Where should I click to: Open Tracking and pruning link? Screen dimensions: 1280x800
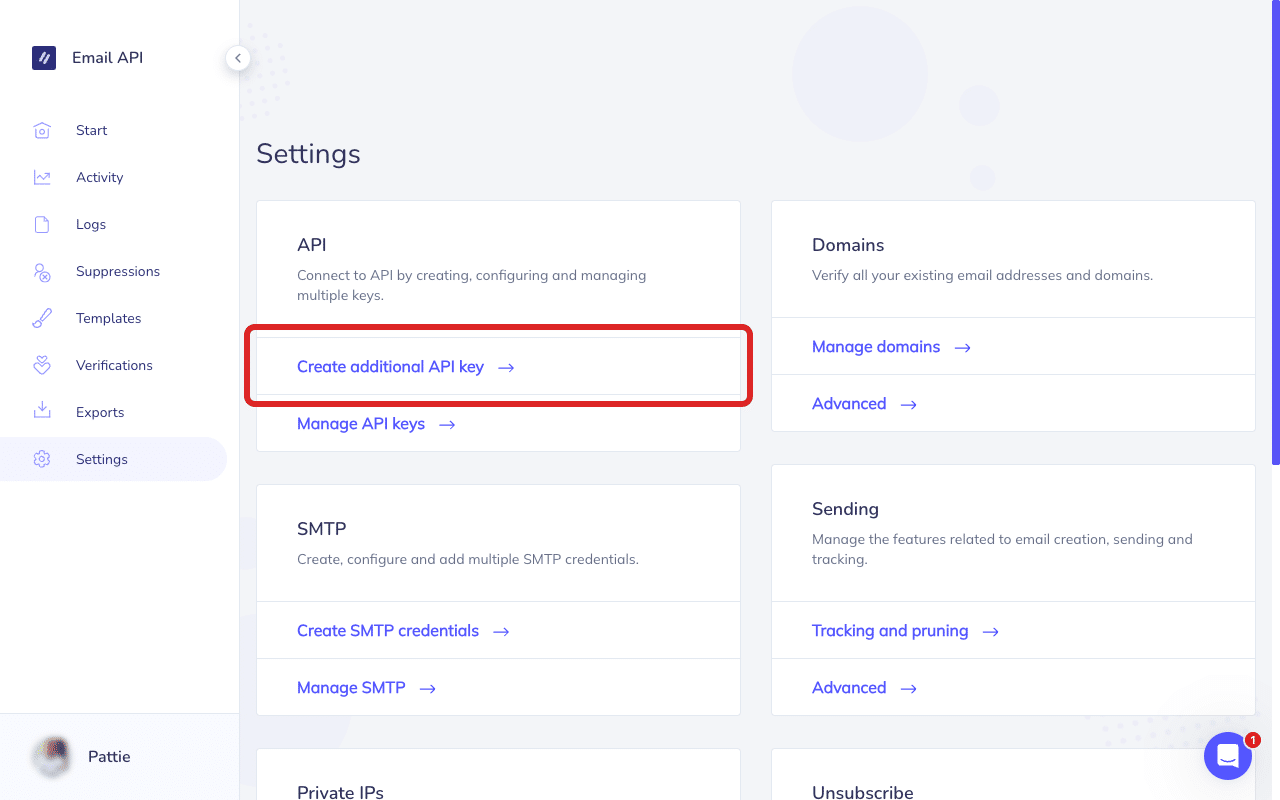coord(890,631)
